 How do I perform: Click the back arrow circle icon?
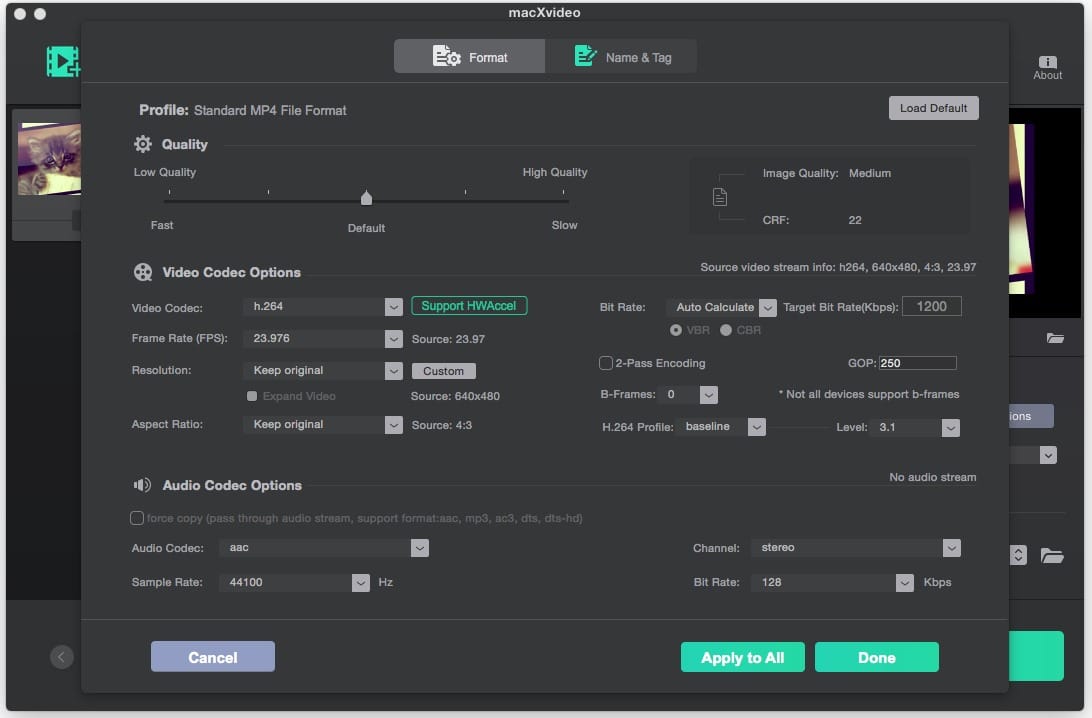pyautogui.click(x=61, y=657)
